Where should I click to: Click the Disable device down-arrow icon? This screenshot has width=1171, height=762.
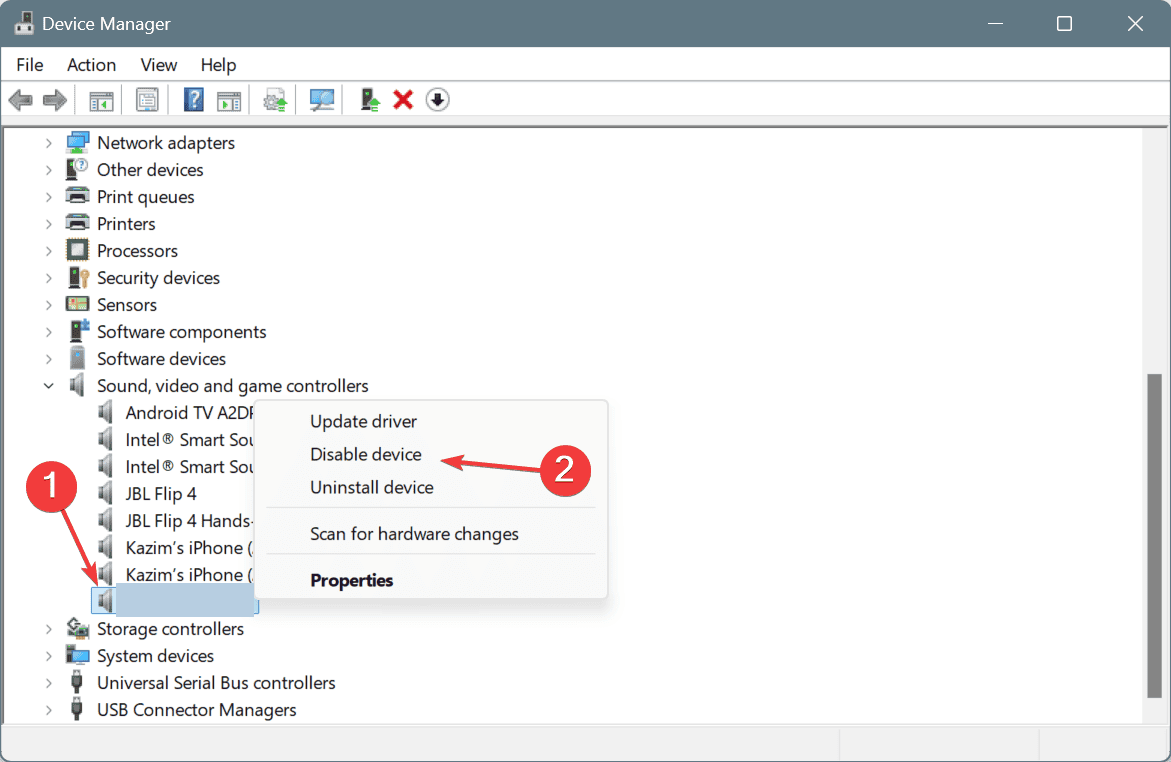click(x=438, y=99)
